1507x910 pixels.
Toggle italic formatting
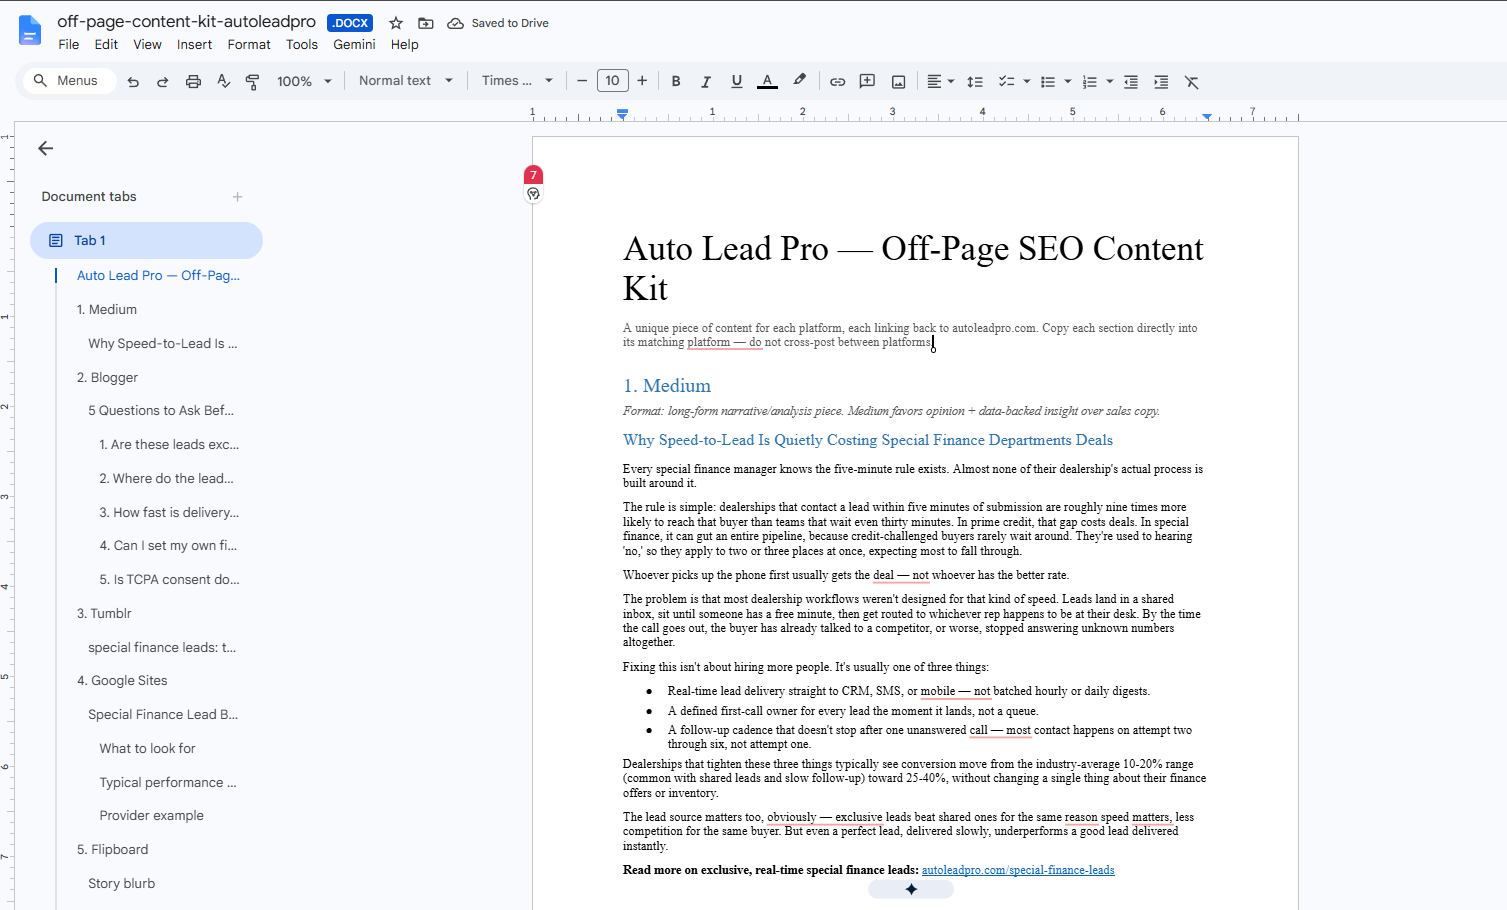pyautogui.click(x=706, y=81)
